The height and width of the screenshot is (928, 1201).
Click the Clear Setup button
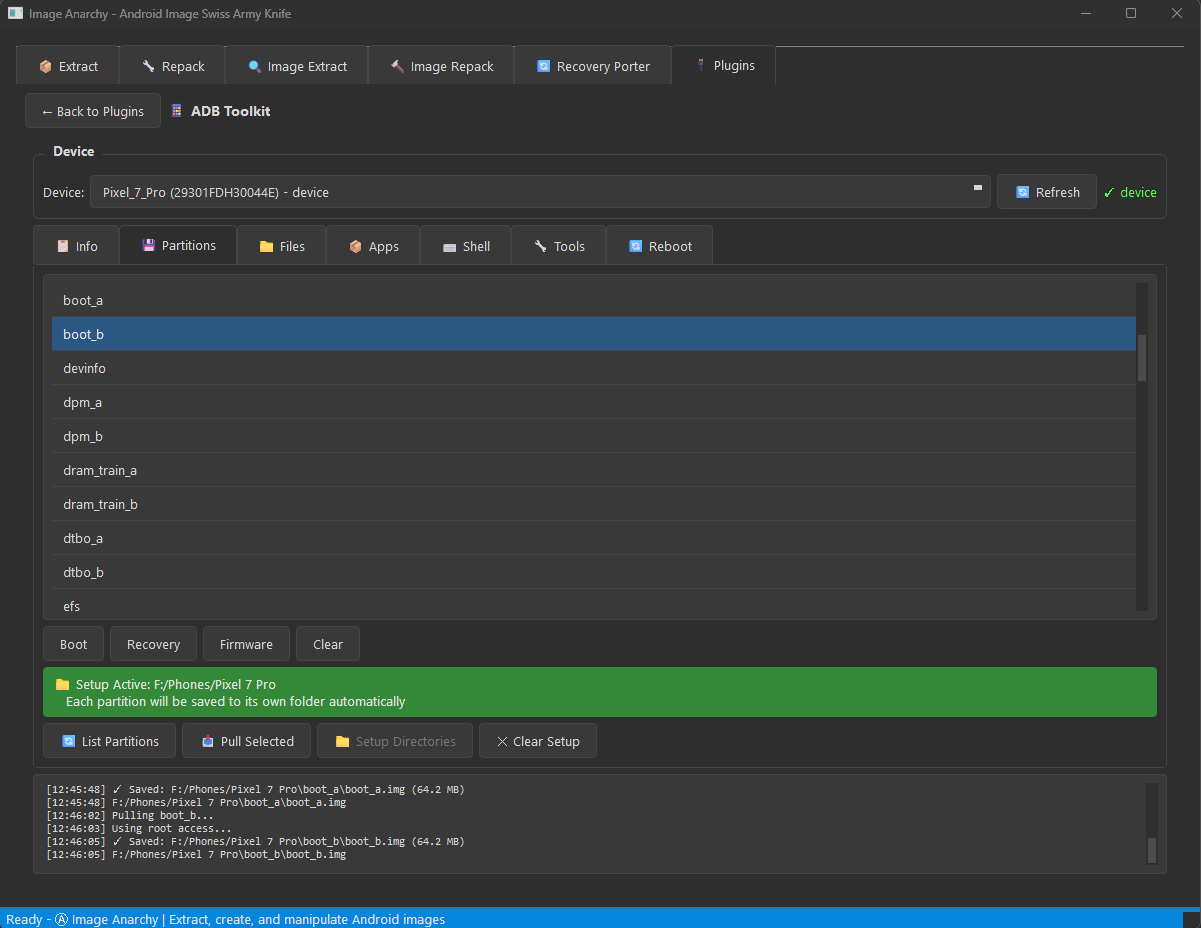537,741
